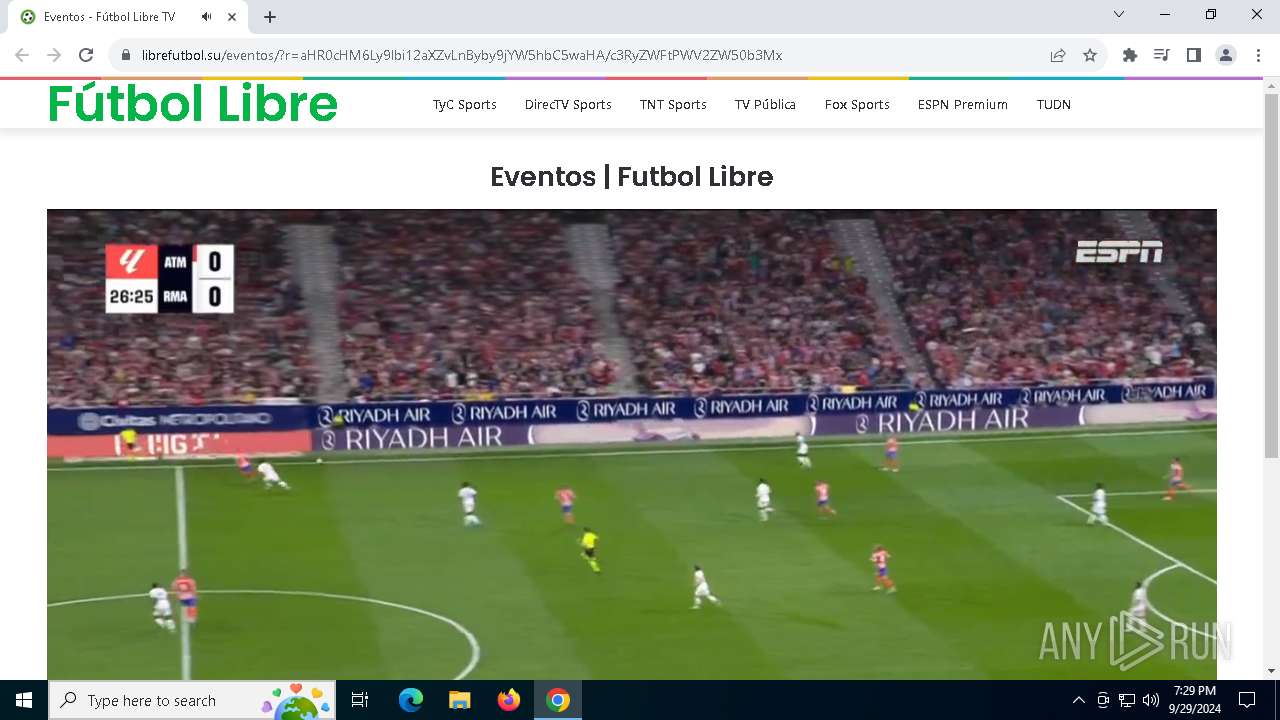The width and height of the screenshot is (1280, 720).
Task: Open DirecTV Sports channel
Action: tap(568, 104)
